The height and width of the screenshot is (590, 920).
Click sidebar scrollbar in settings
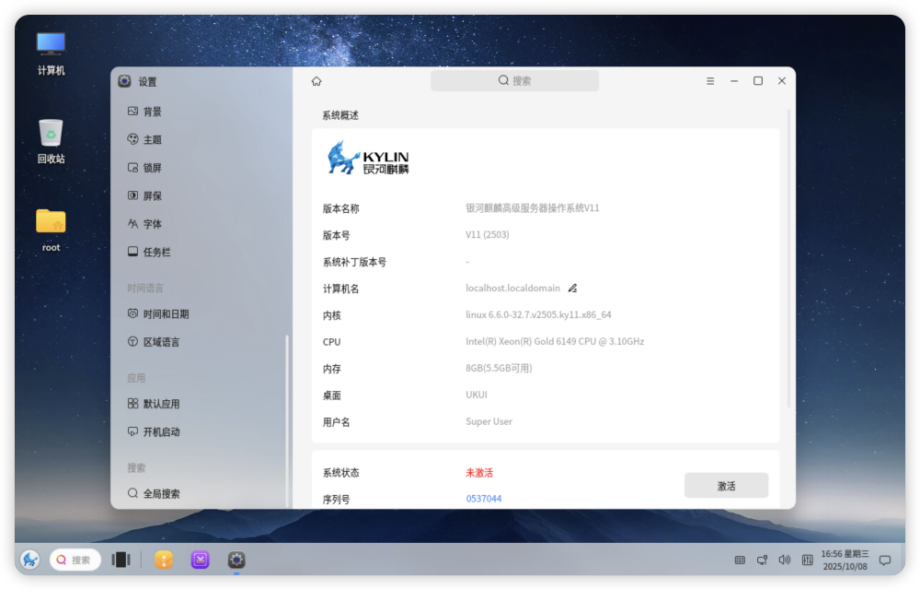tap(287, 421)
